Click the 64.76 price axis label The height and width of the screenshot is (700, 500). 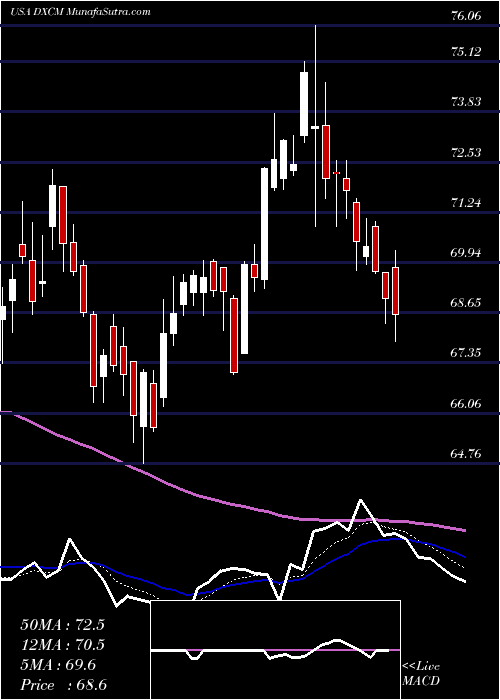pyautogui.click(x=466, y=454)
